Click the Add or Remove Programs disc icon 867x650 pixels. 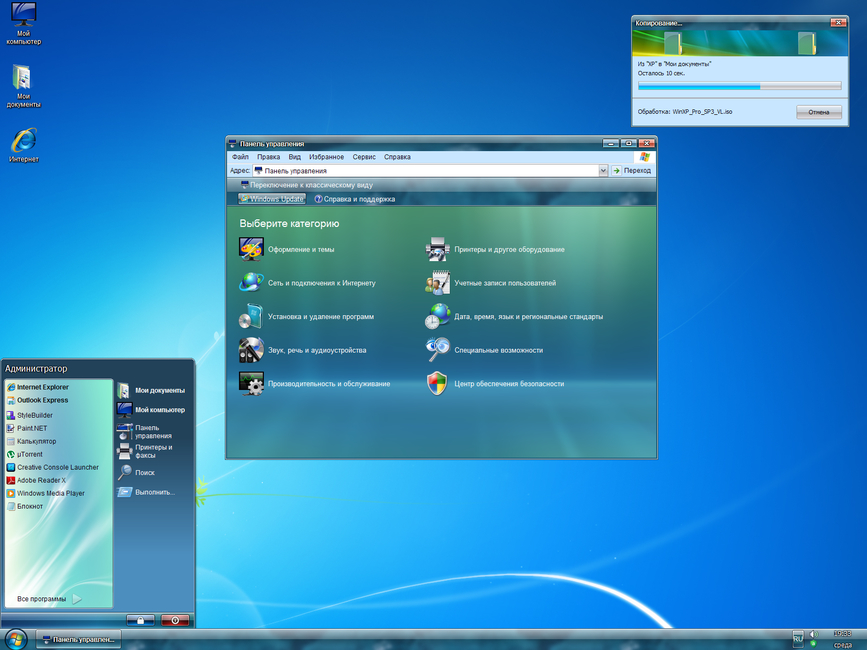(251, 316)
